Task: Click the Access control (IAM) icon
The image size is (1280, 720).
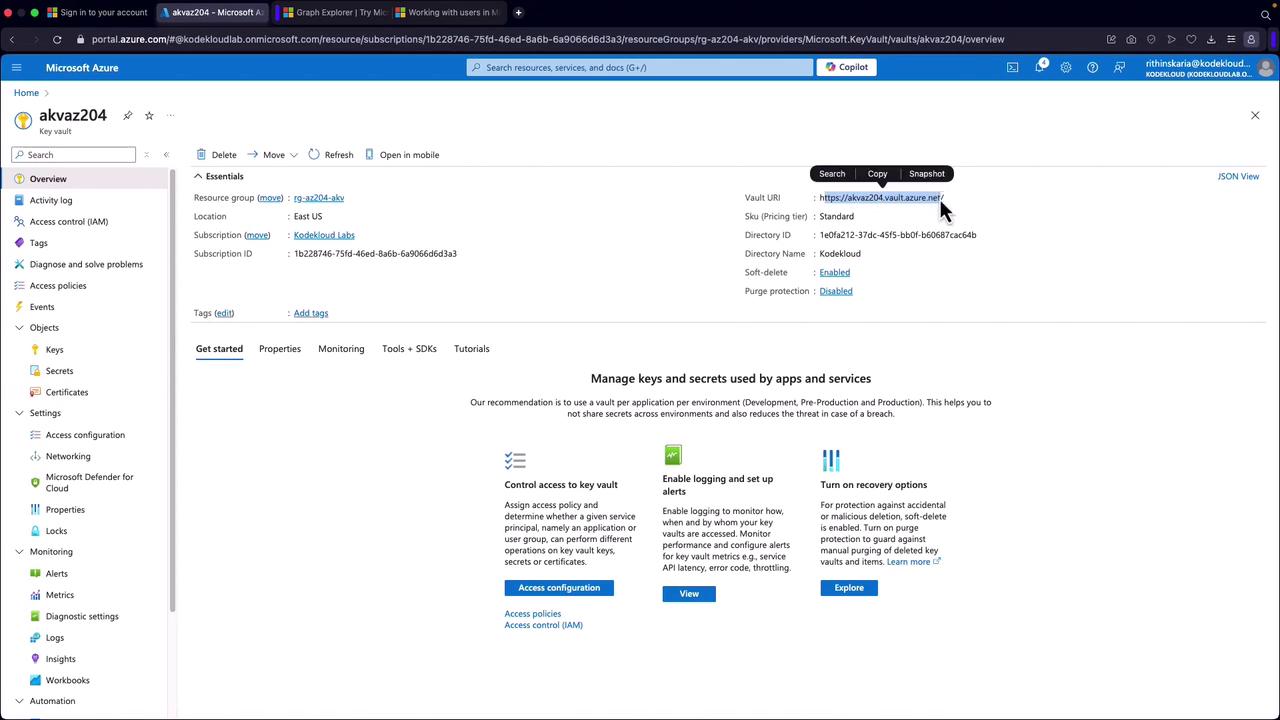Action: click(20, 221)
